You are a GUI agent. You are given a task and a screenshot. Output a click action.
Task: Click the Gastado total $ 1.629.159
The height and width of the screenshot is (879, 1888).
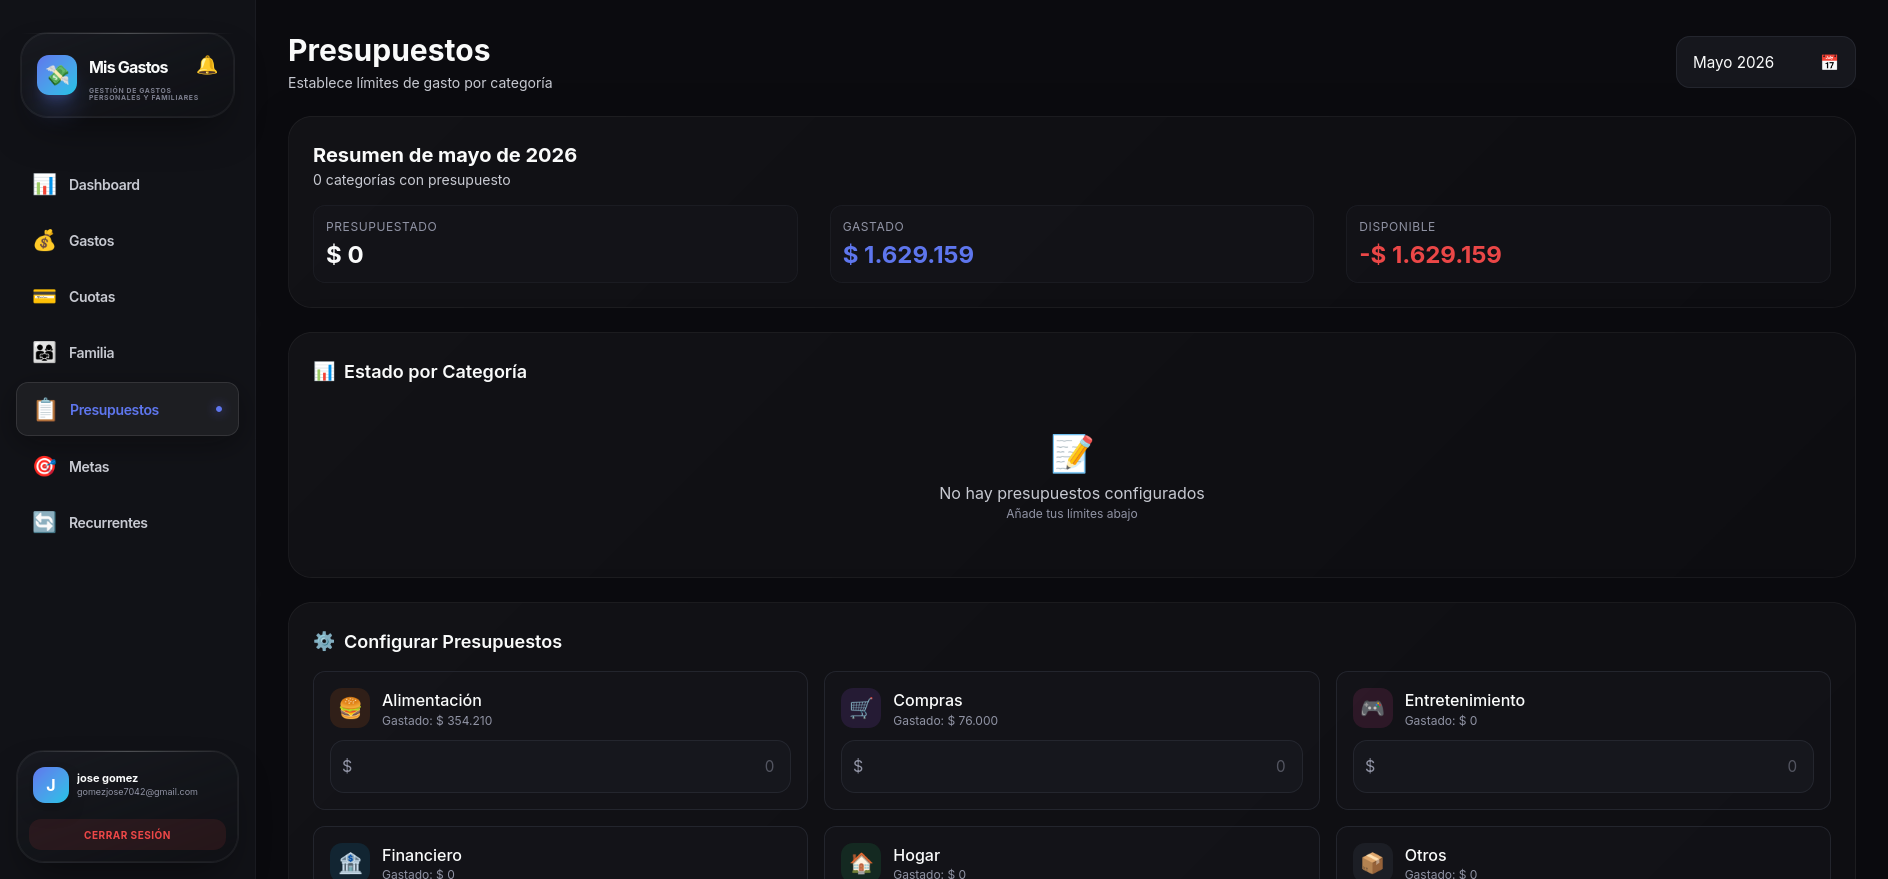(908, 255)
